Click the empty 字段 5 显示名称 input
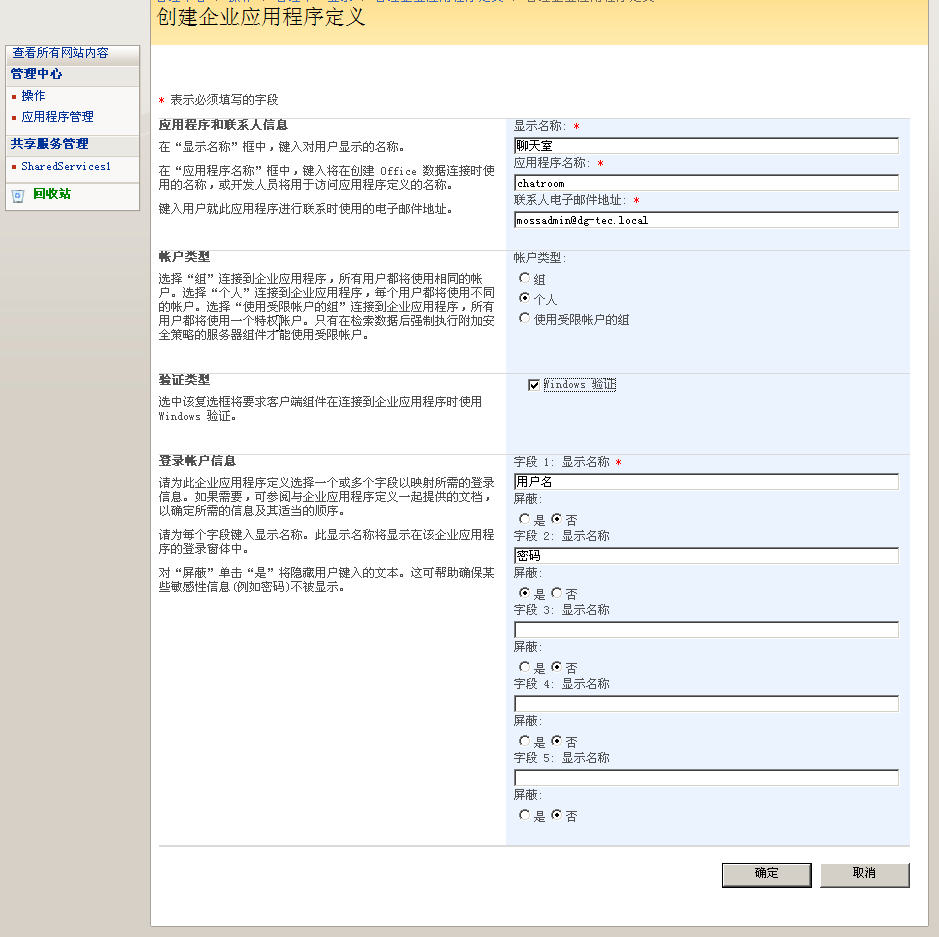This screenshot has width=939, height=937. pyautogui.click(x=706, y=778)
